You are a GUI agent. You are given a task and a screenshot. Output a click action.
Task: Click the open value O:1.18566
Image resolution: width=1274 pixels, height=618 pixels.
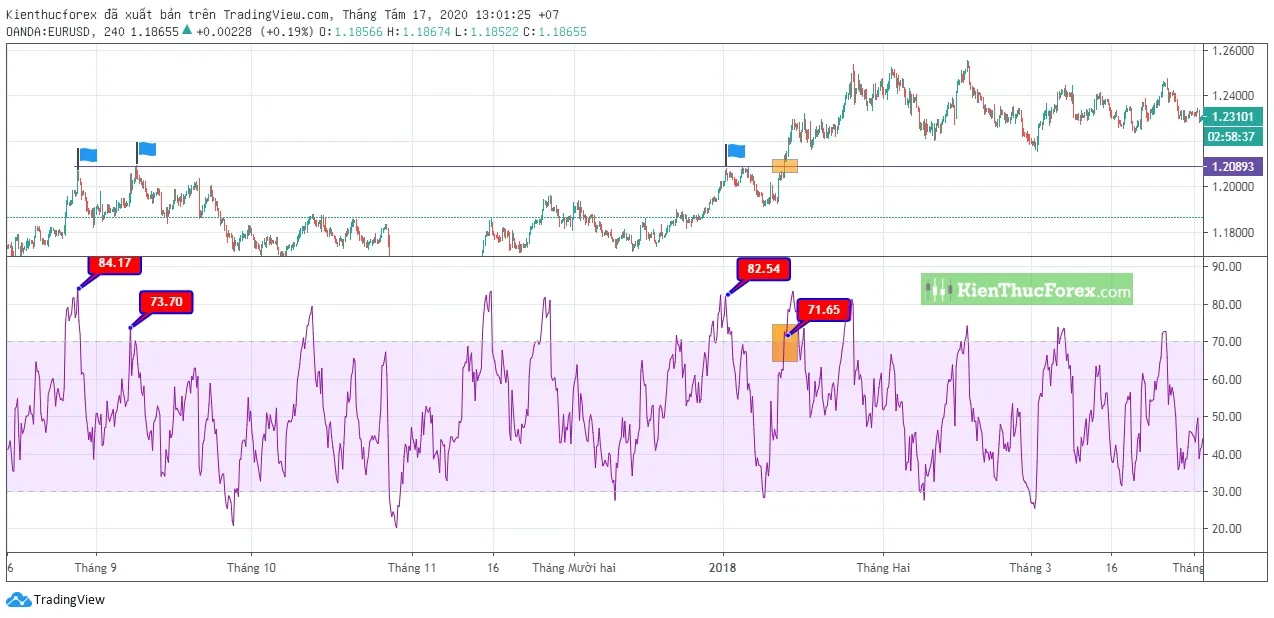click(353, 32)
